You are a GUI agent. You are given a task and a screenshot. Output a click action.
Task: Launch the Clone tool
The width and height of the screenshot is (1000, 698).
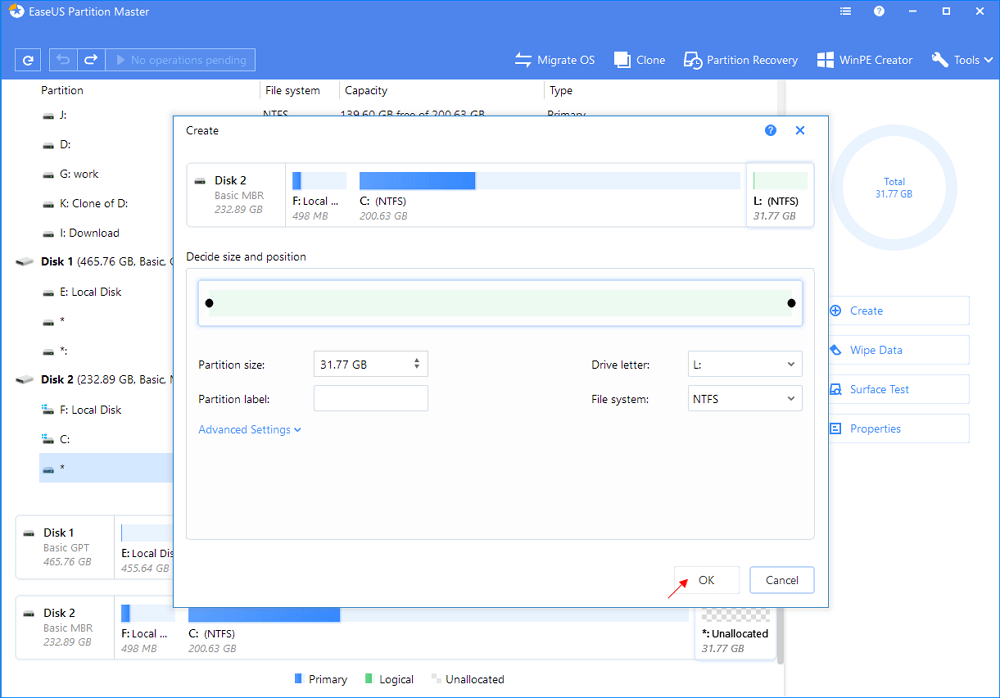point(639,60)
